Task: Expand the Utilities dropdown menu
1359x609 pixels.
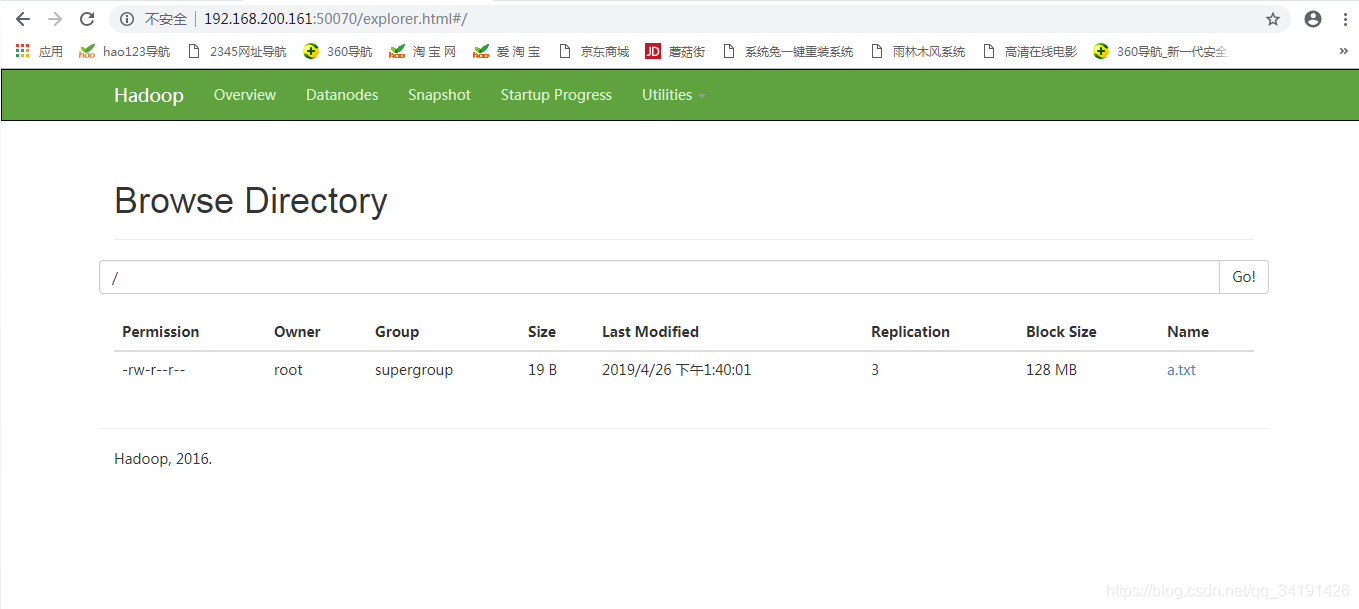Action: pos(674,95)
